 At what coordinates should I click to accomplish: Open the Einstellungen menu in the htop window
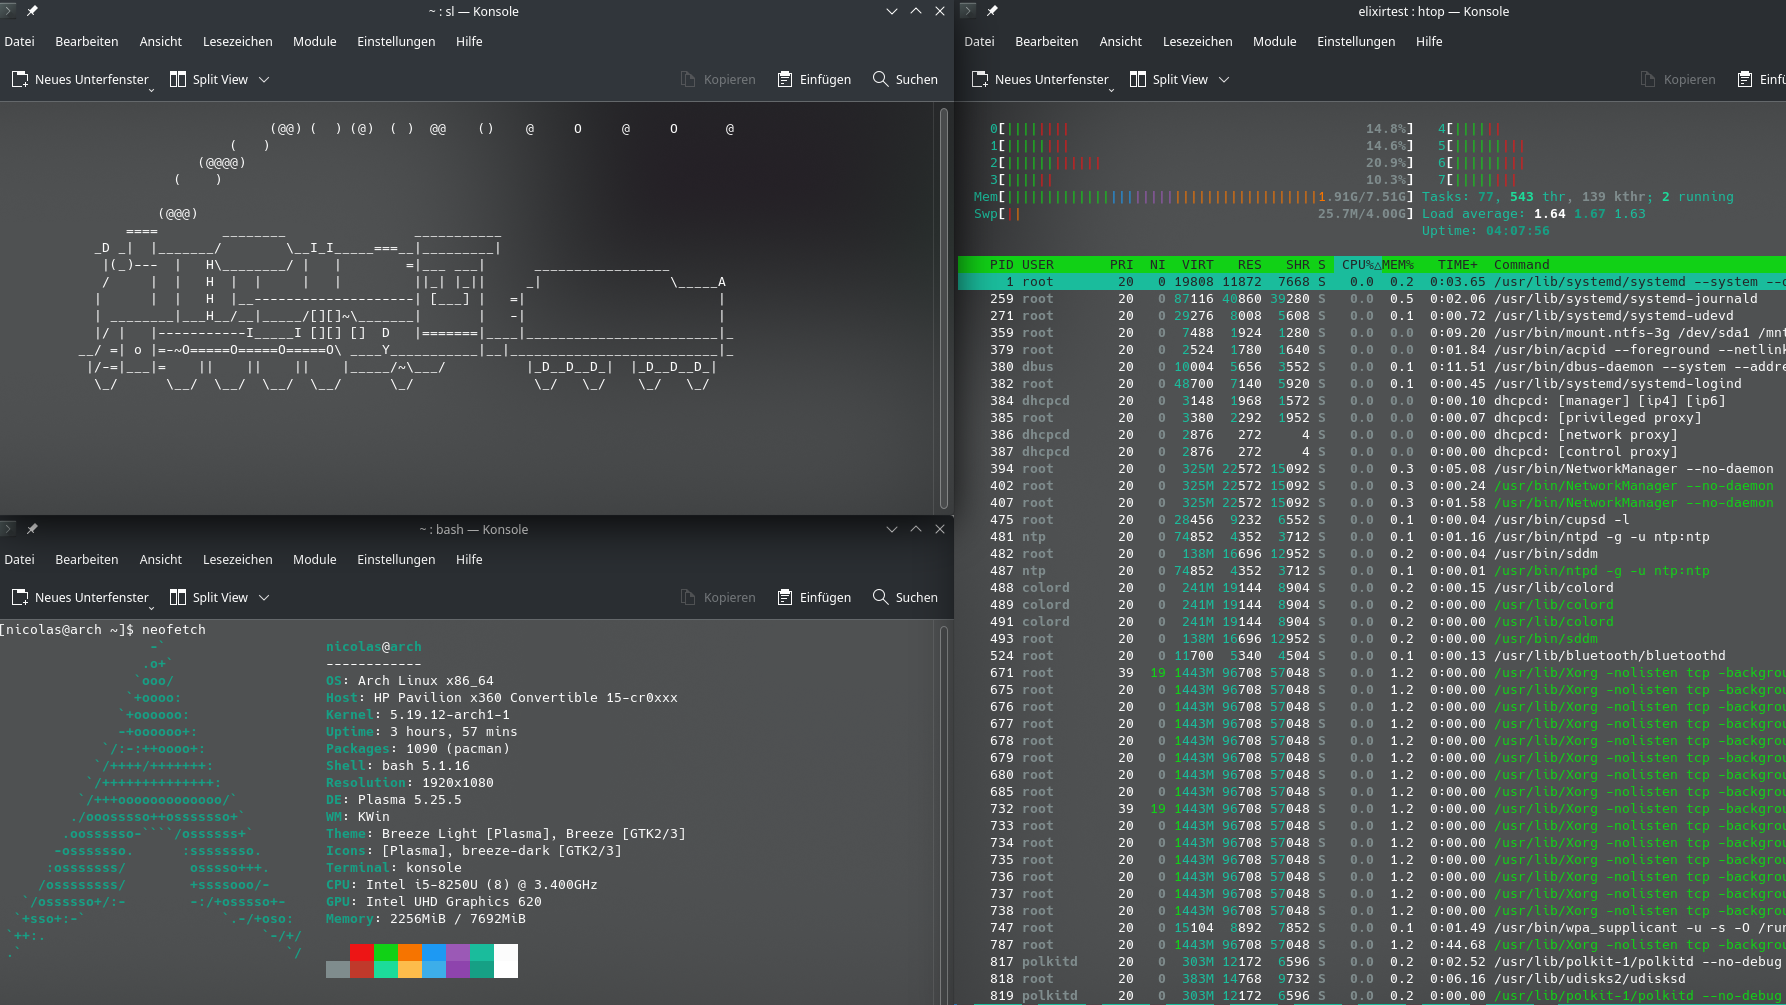click(1356, 41)
